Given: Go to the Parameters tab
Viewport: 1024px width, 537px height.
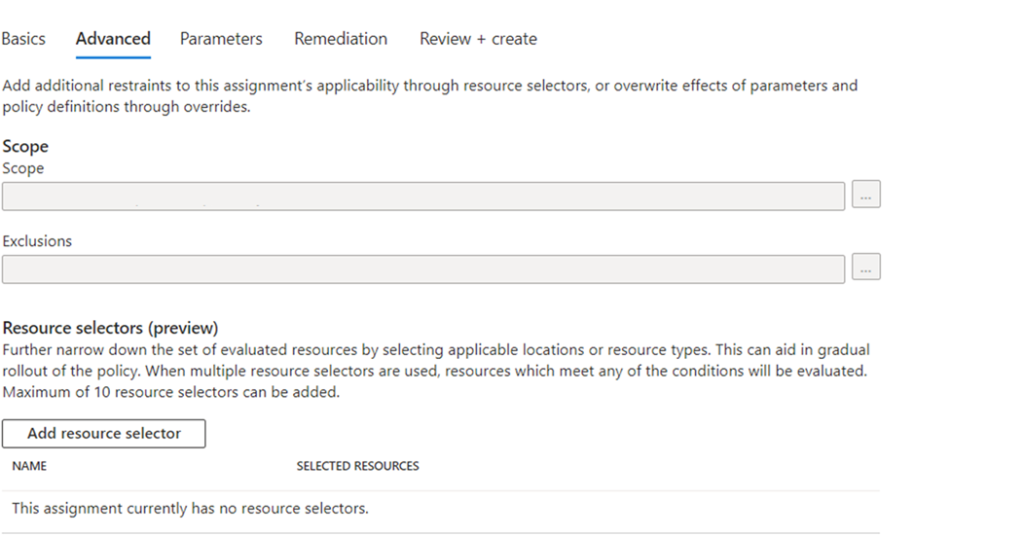Looking at the screenshot, I should pyautogui.click(x=221, y=39).
